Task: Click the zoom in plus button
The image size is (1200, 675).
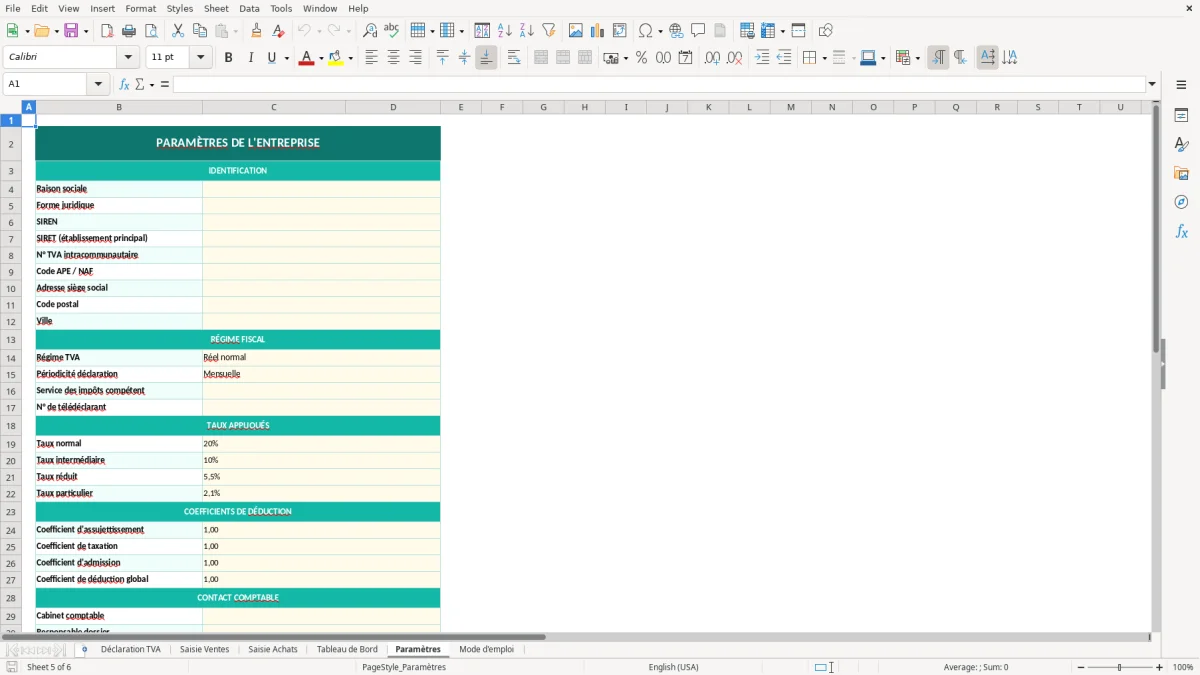Action: tap(1159, 667)
